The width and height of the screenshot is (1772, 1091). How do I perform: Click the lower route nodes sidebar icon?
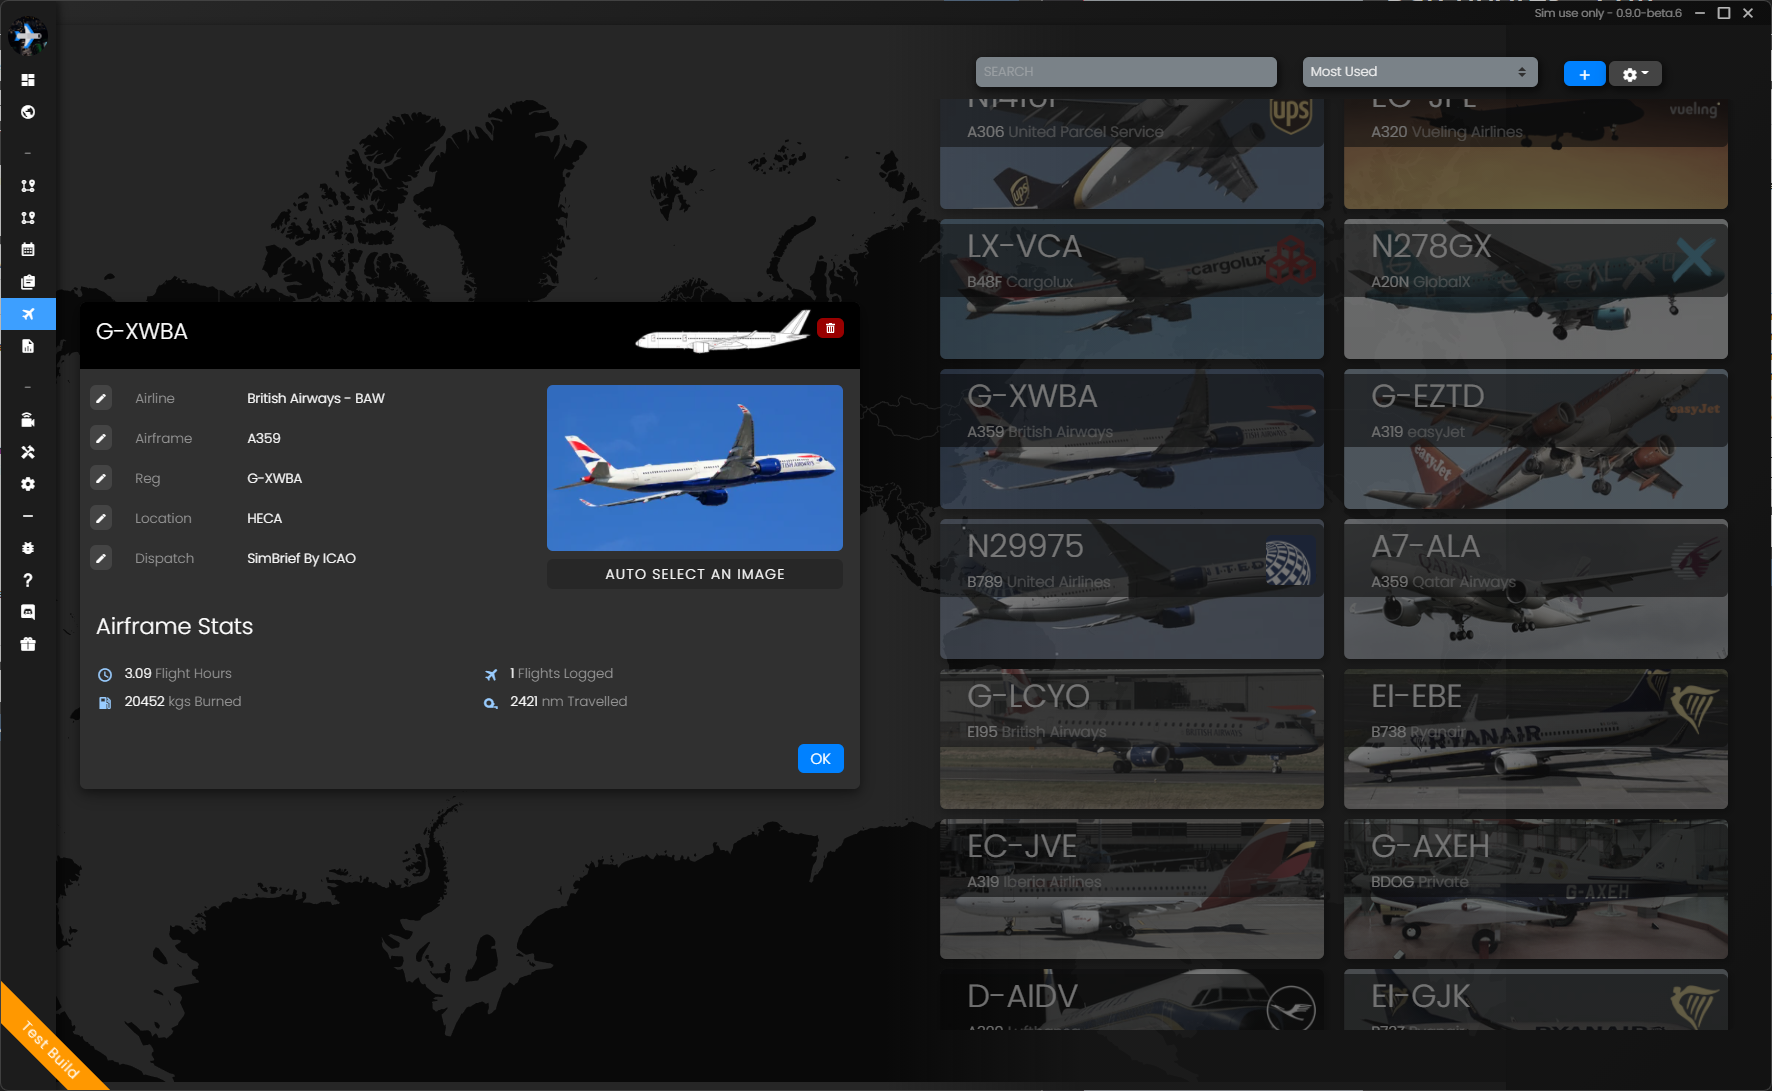tap(28, 218)
